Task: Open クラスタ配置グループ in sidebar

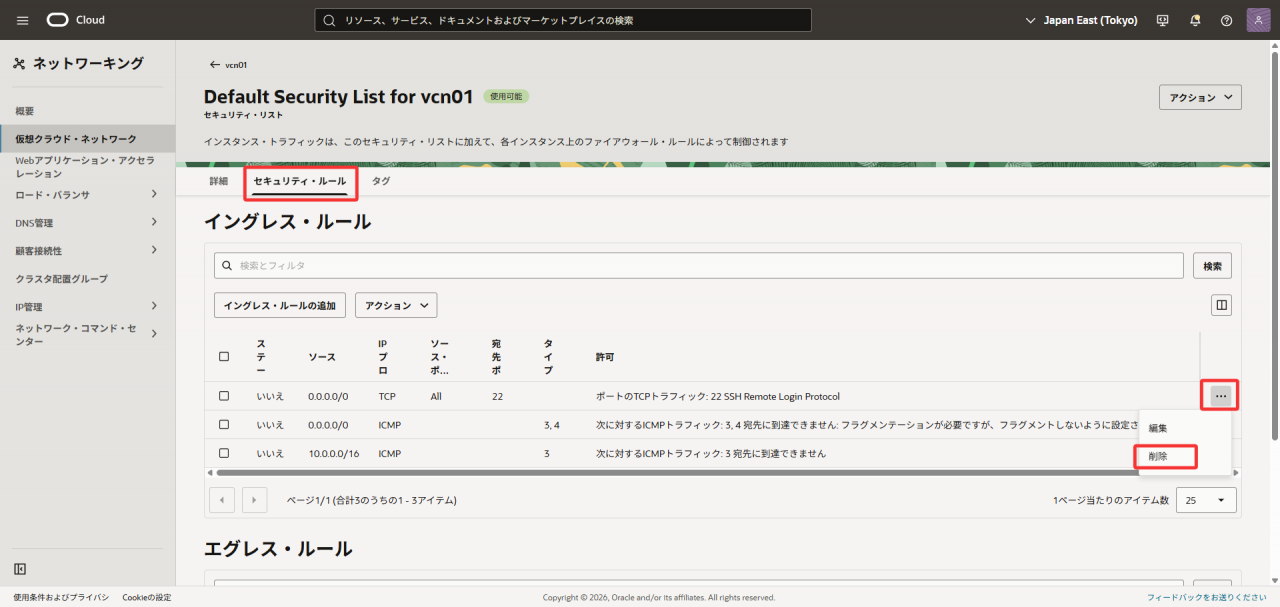Action: (x=62, y=278)
